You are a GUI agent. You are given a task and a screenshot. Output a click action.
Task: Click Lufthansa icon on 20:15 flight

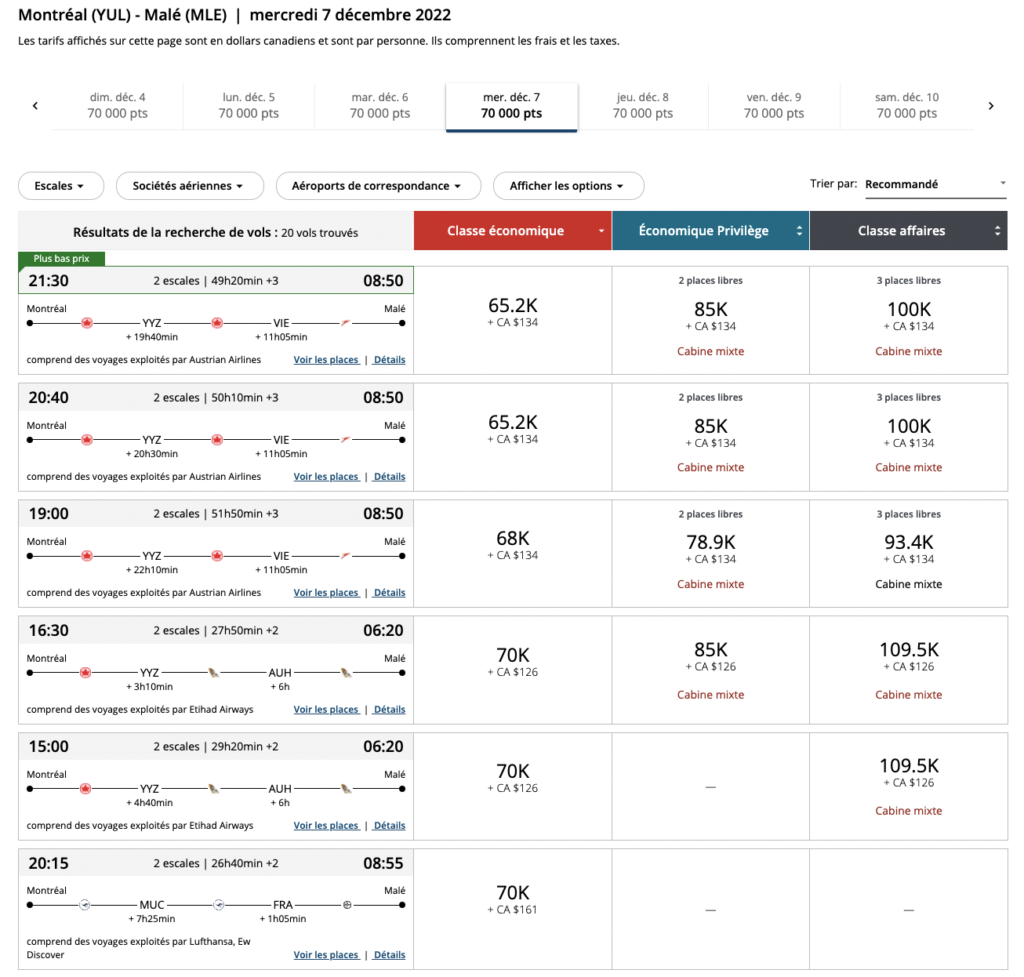point(85,905)
